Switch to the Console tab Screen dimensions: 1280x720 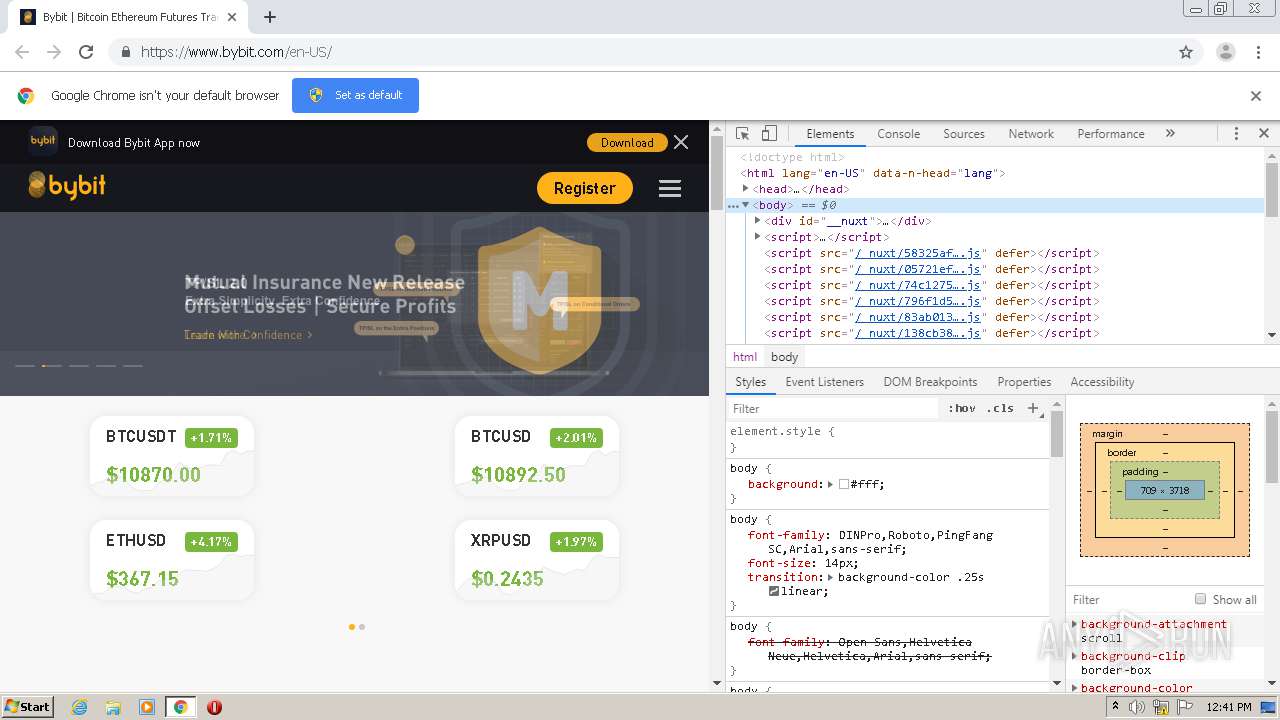898,133
